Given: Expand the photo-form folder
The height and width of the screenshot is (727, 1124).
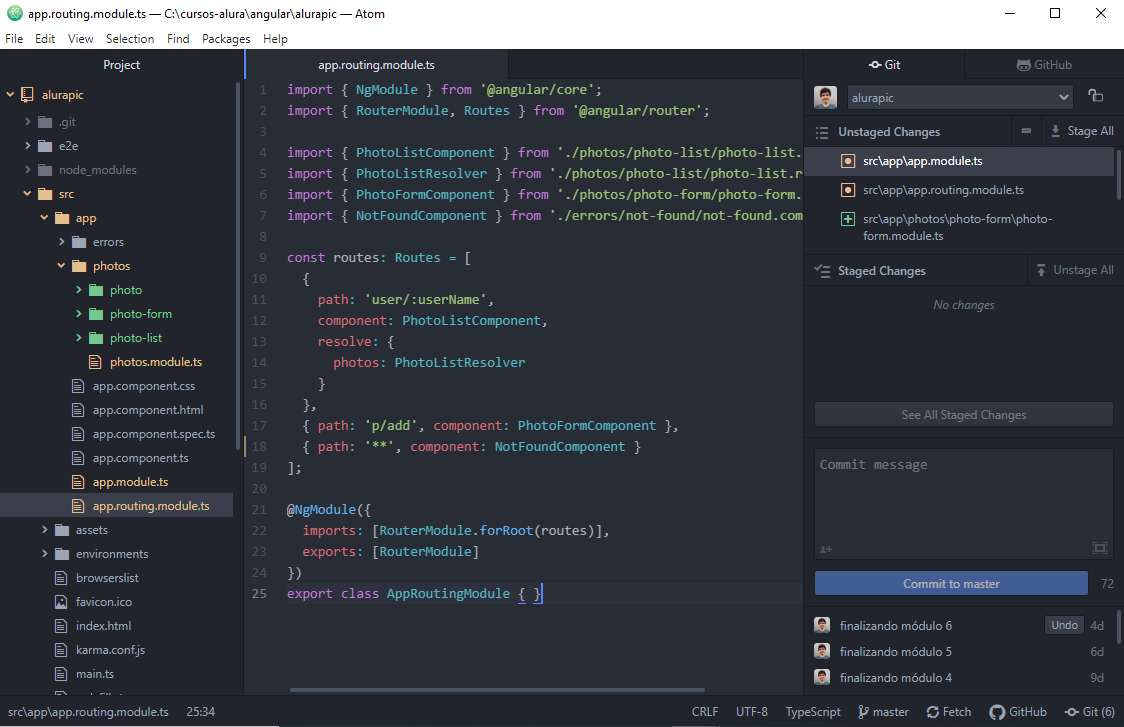Looking at the screenshot, I should pos(79,314).
